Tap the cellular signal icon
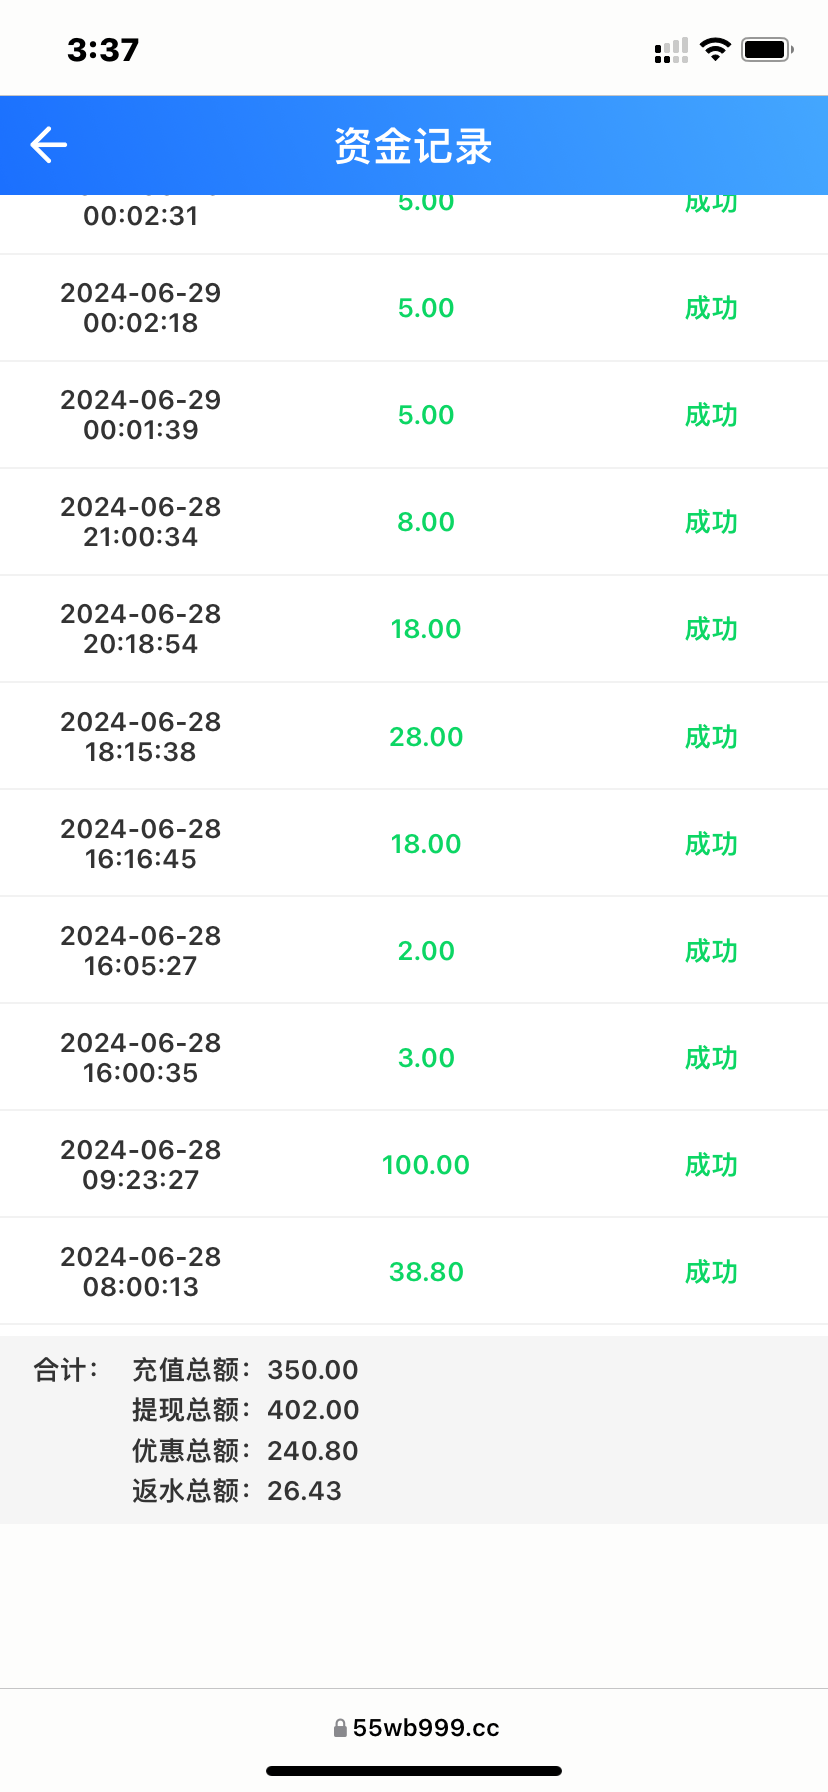Viewport: 828px width, 1792px height. (x=671, y=50)
